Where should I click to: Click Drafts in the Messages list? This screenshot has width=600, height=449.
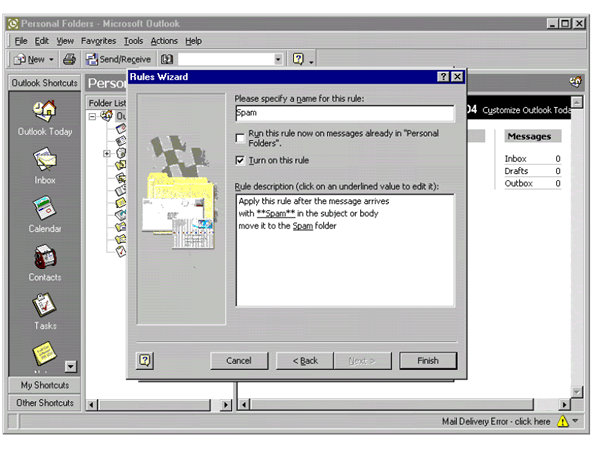click(x=516, y=171)
